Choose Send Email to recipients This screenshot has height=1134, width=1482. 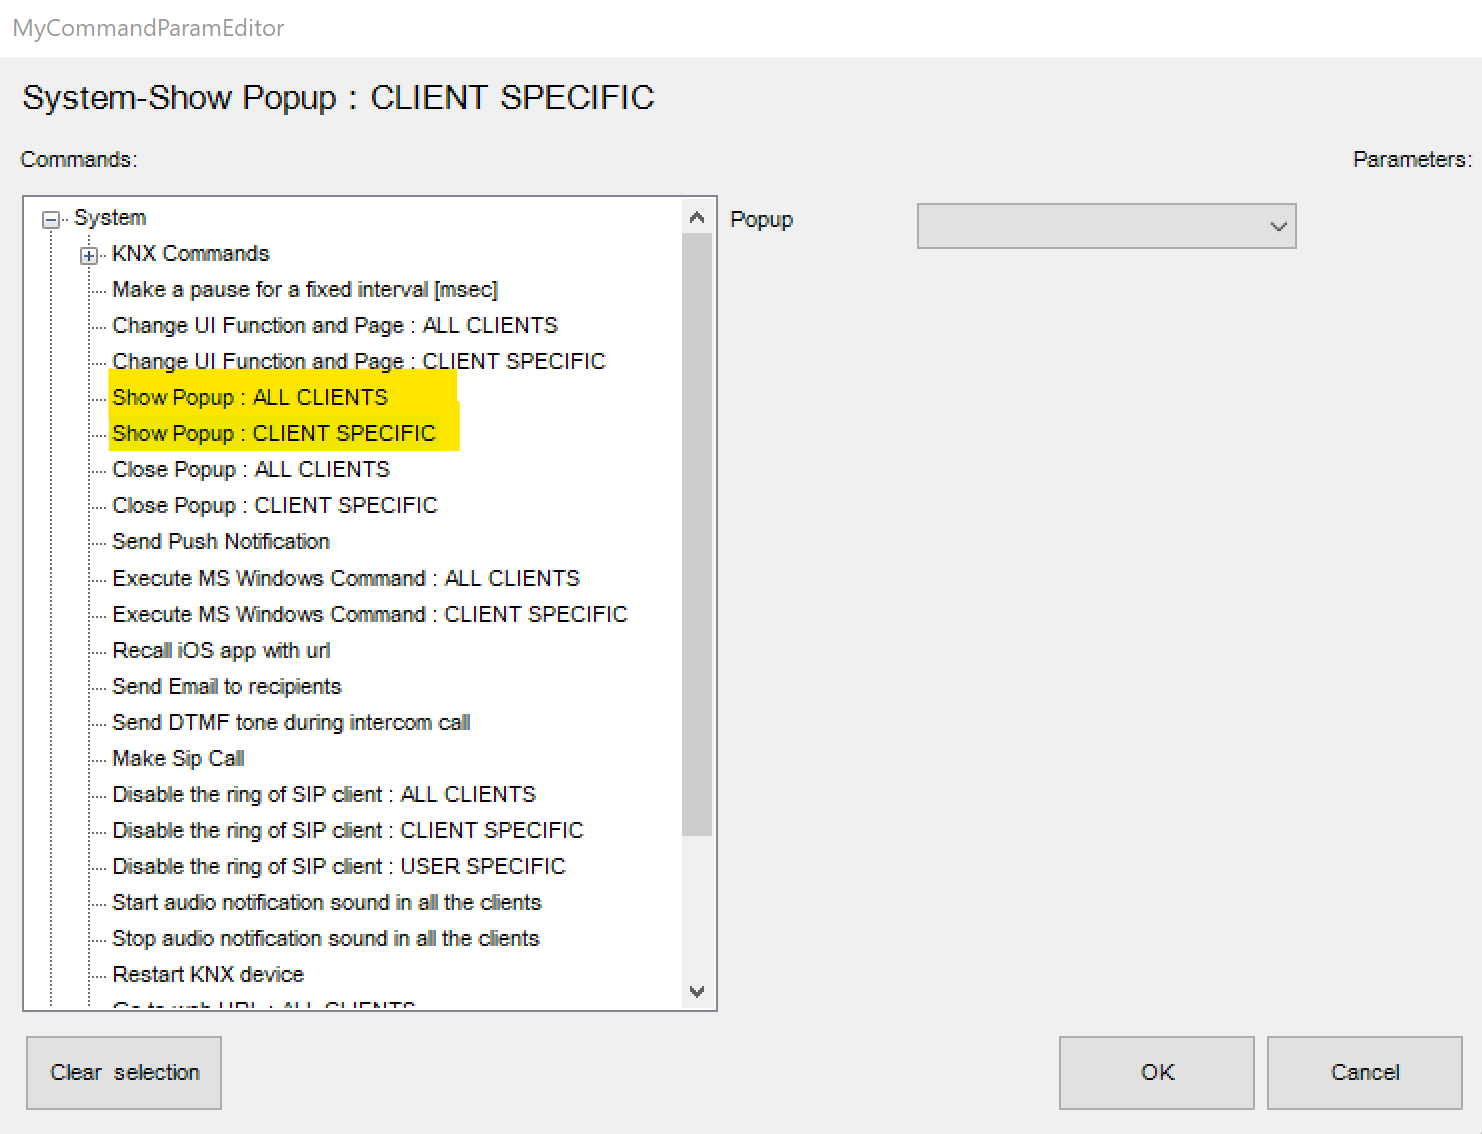[227, 687]
